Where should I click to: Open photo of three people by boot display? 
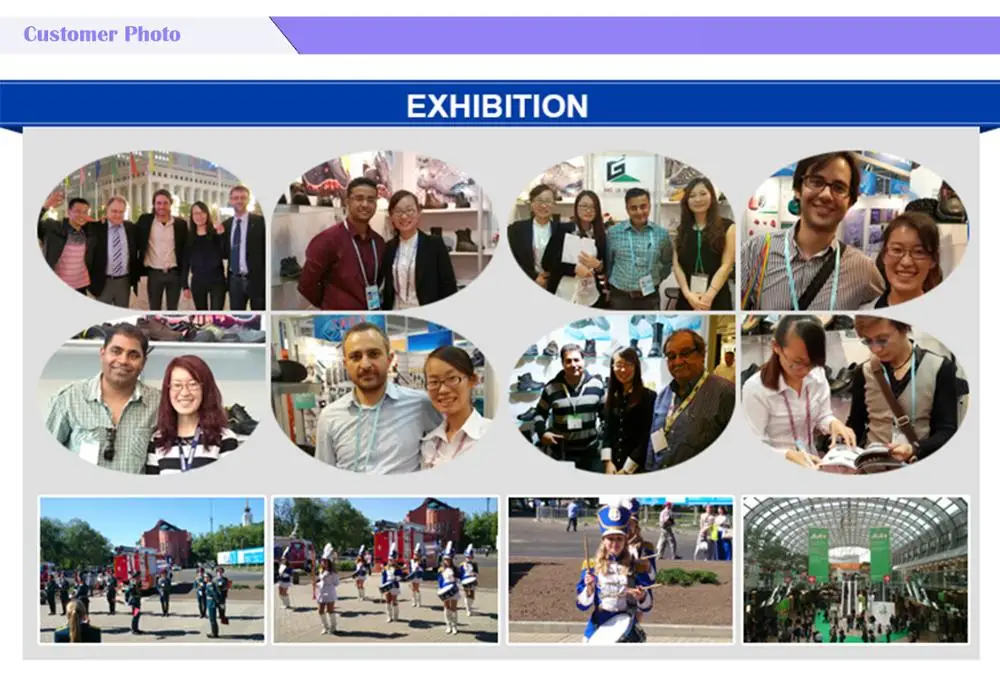click(621, 394)
